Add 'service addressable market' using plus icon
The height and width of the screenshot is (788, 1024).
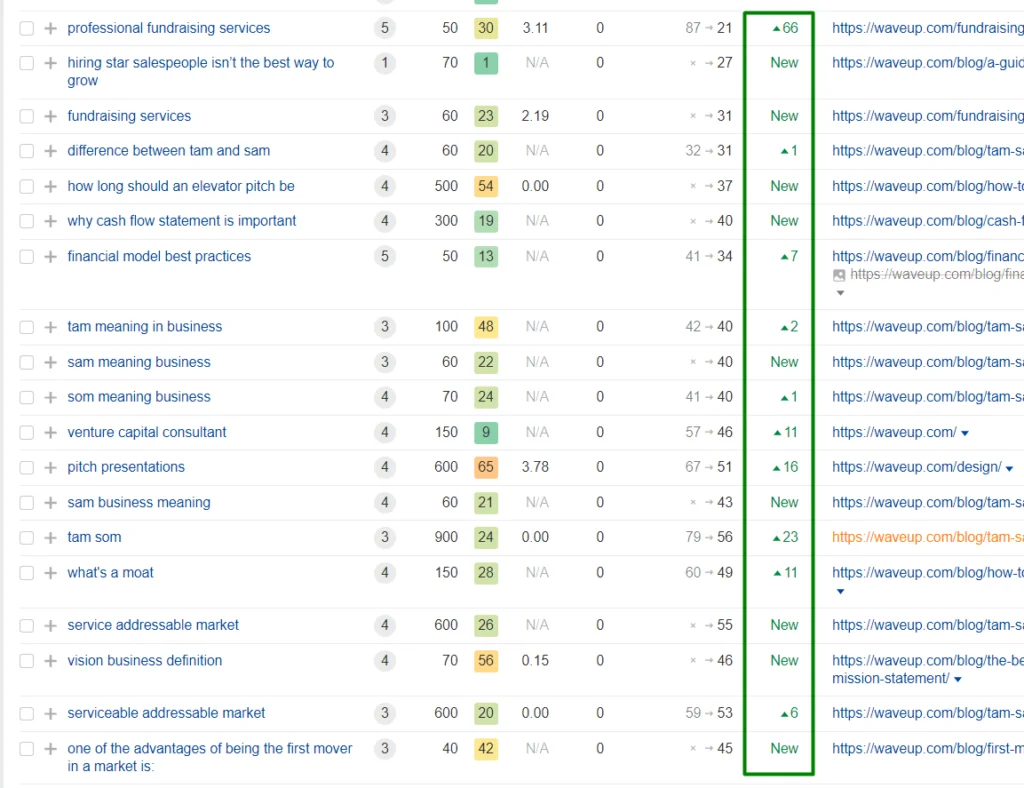(50, 625)
